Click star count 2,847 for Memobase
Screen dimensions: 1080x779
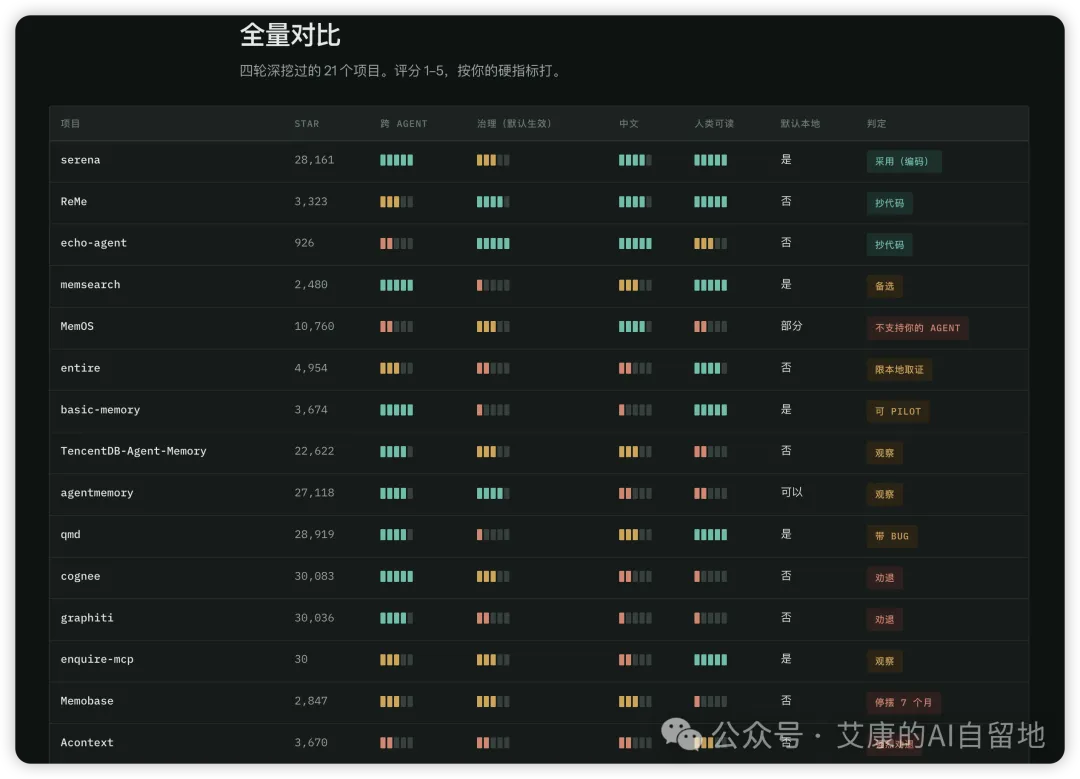311,701
